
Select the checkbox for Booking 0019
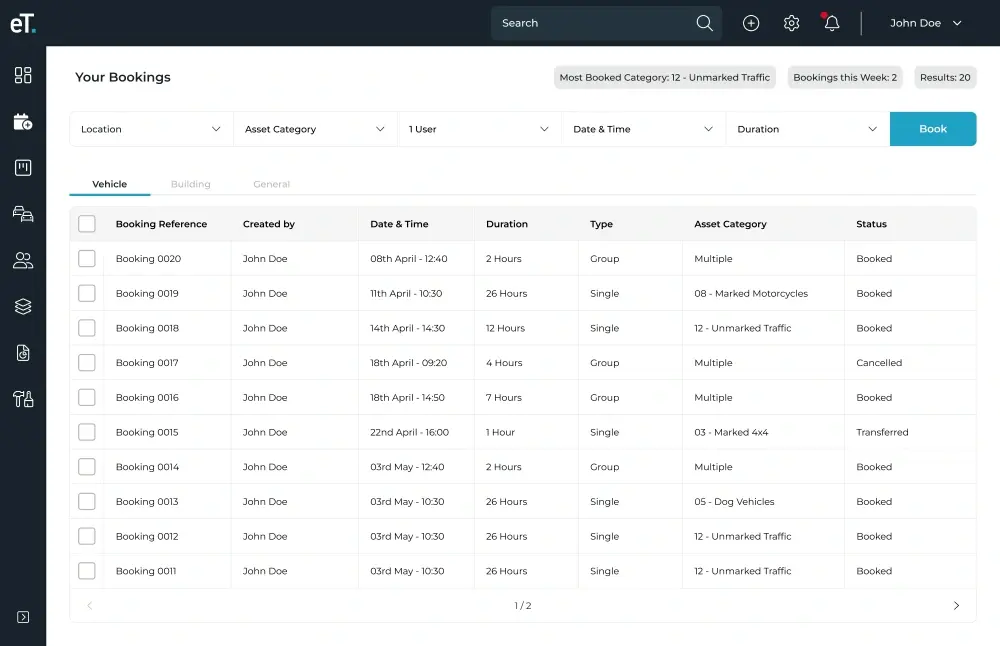pos(87,293)
